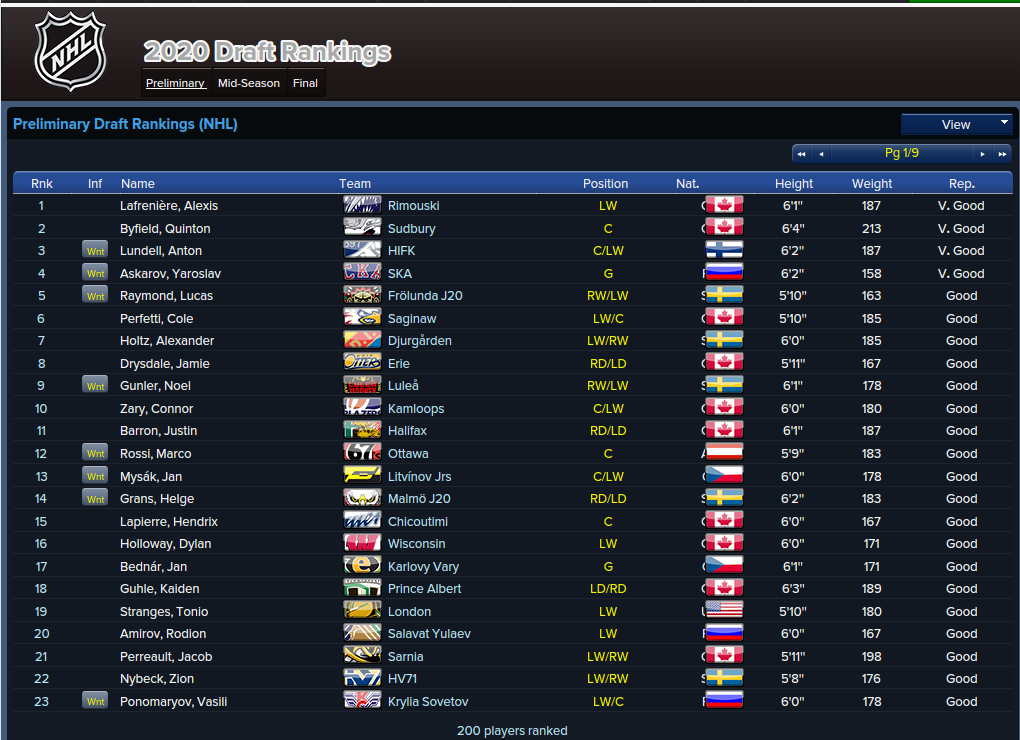
Task: Sort by the Weight column header
Action: coord(872,183)
